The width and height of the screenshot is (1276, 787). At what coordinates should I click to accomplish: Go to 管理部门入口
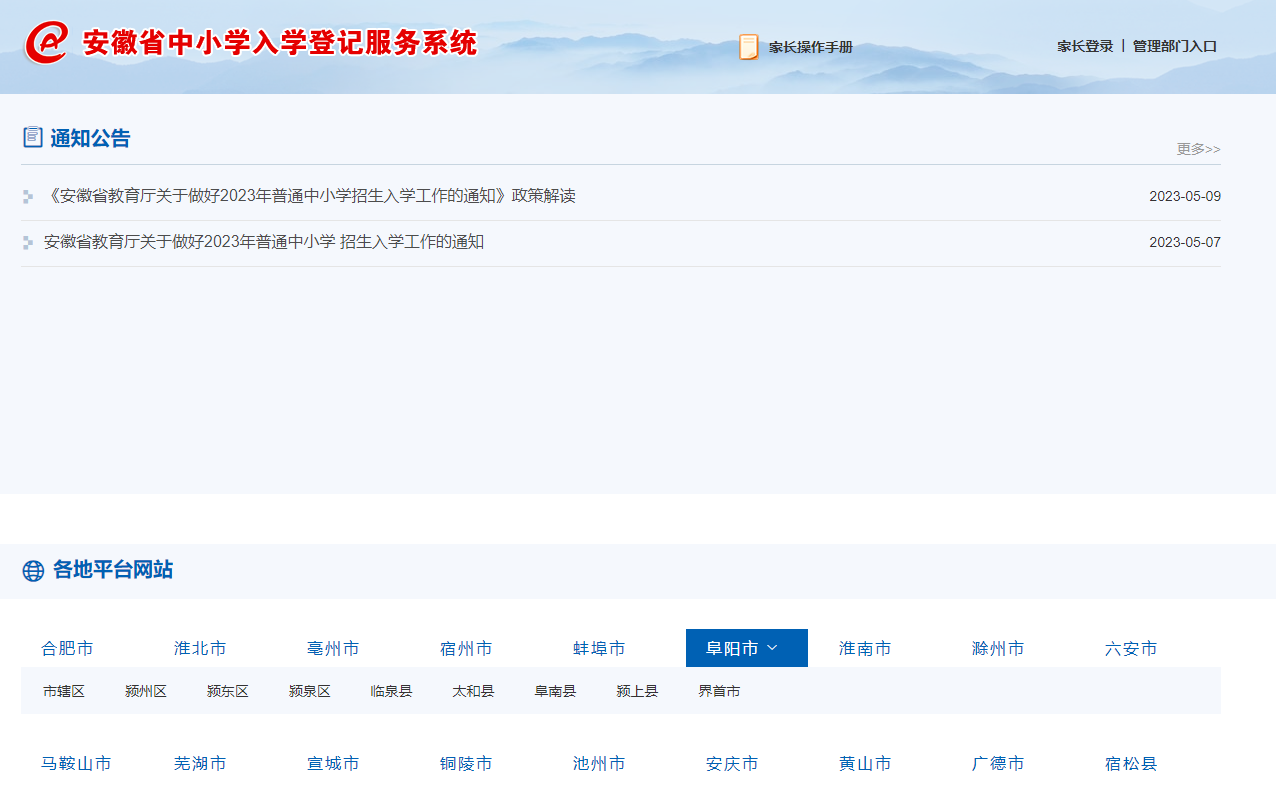coord(1175,46)
